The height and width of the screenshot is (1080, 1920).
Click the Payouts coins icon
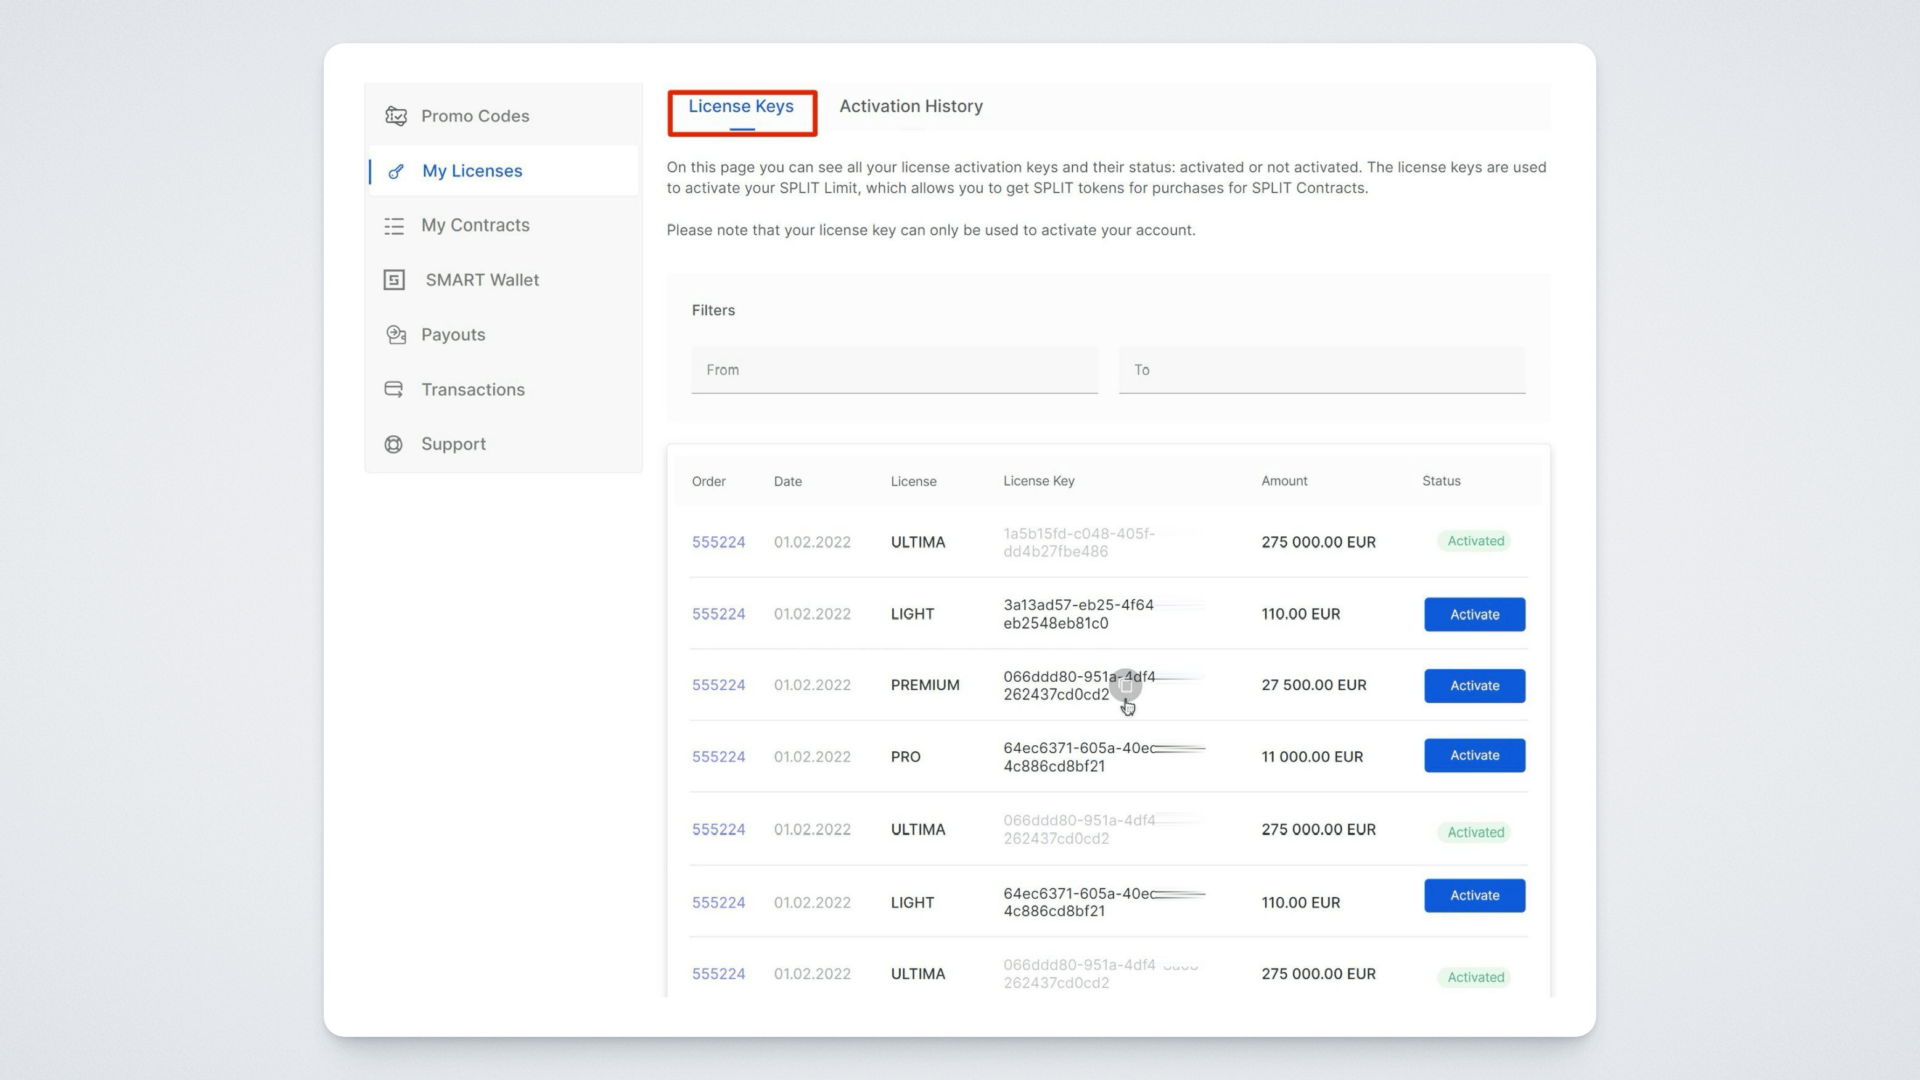396,335
